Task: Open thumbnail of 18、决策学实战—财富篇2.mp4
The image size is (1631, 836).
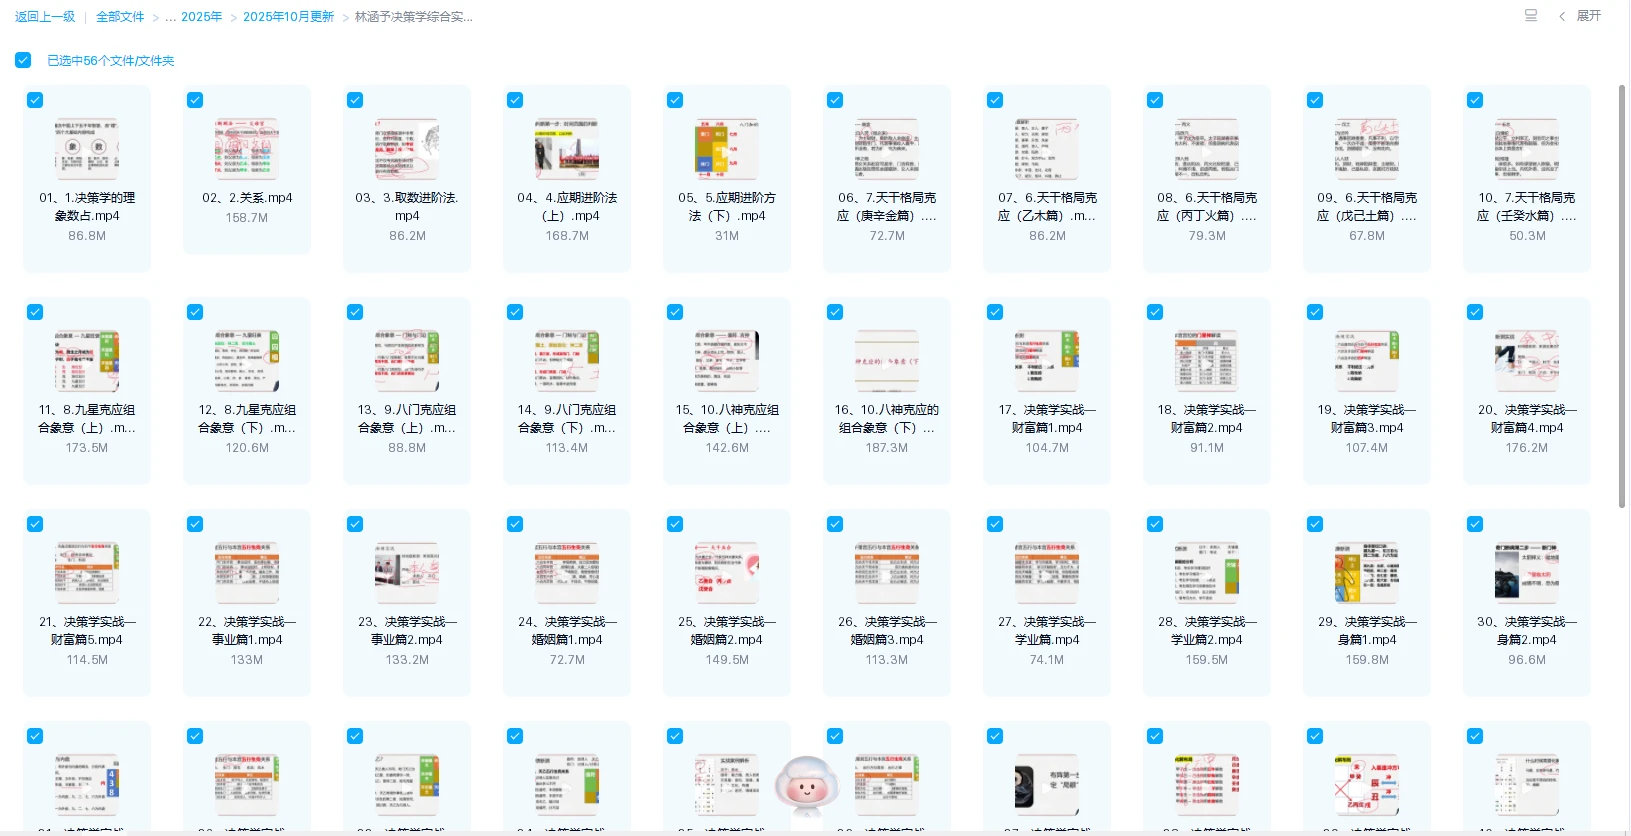Action: 1207,361
